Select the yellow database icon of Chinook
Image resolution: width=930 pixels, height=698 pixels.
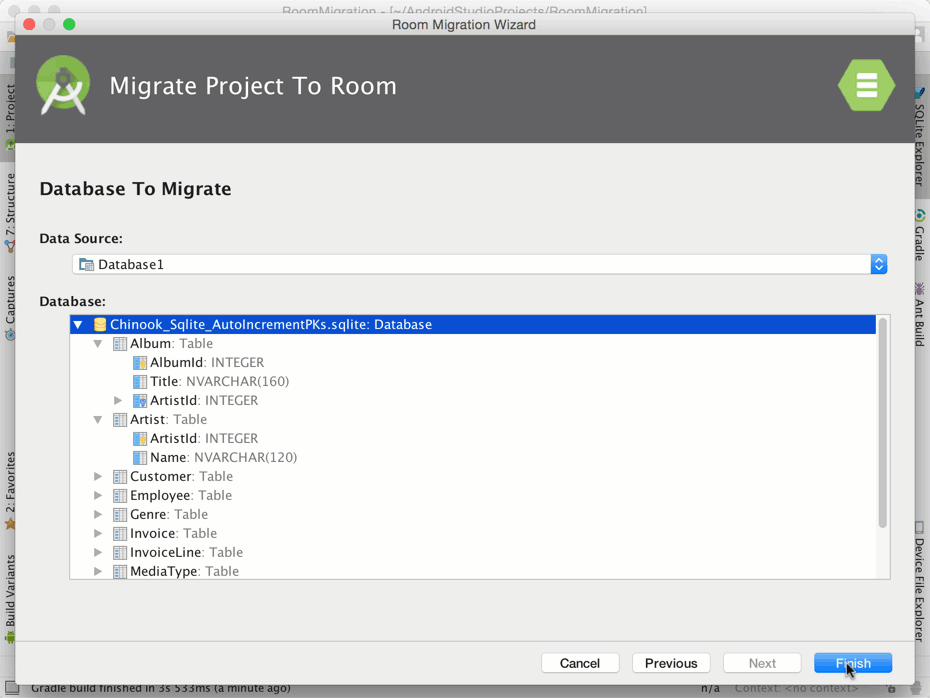pos(100,324)
